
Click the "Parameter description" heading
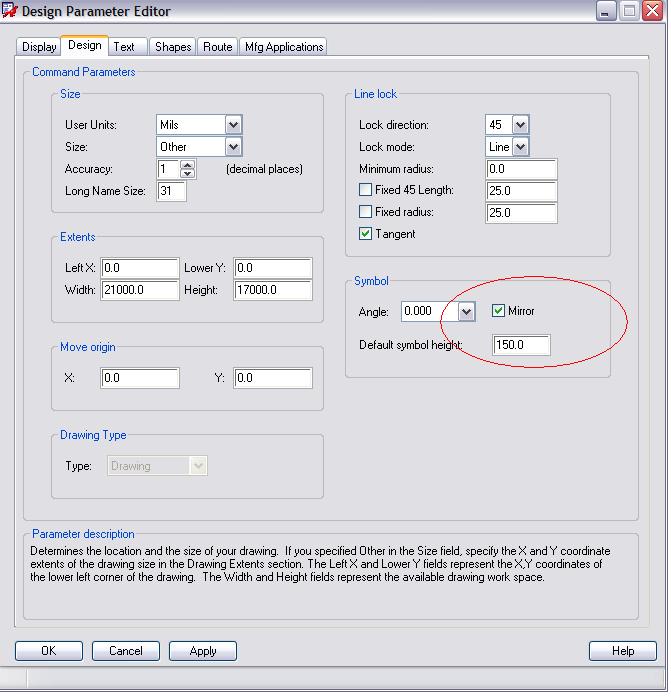pos(83,534)
